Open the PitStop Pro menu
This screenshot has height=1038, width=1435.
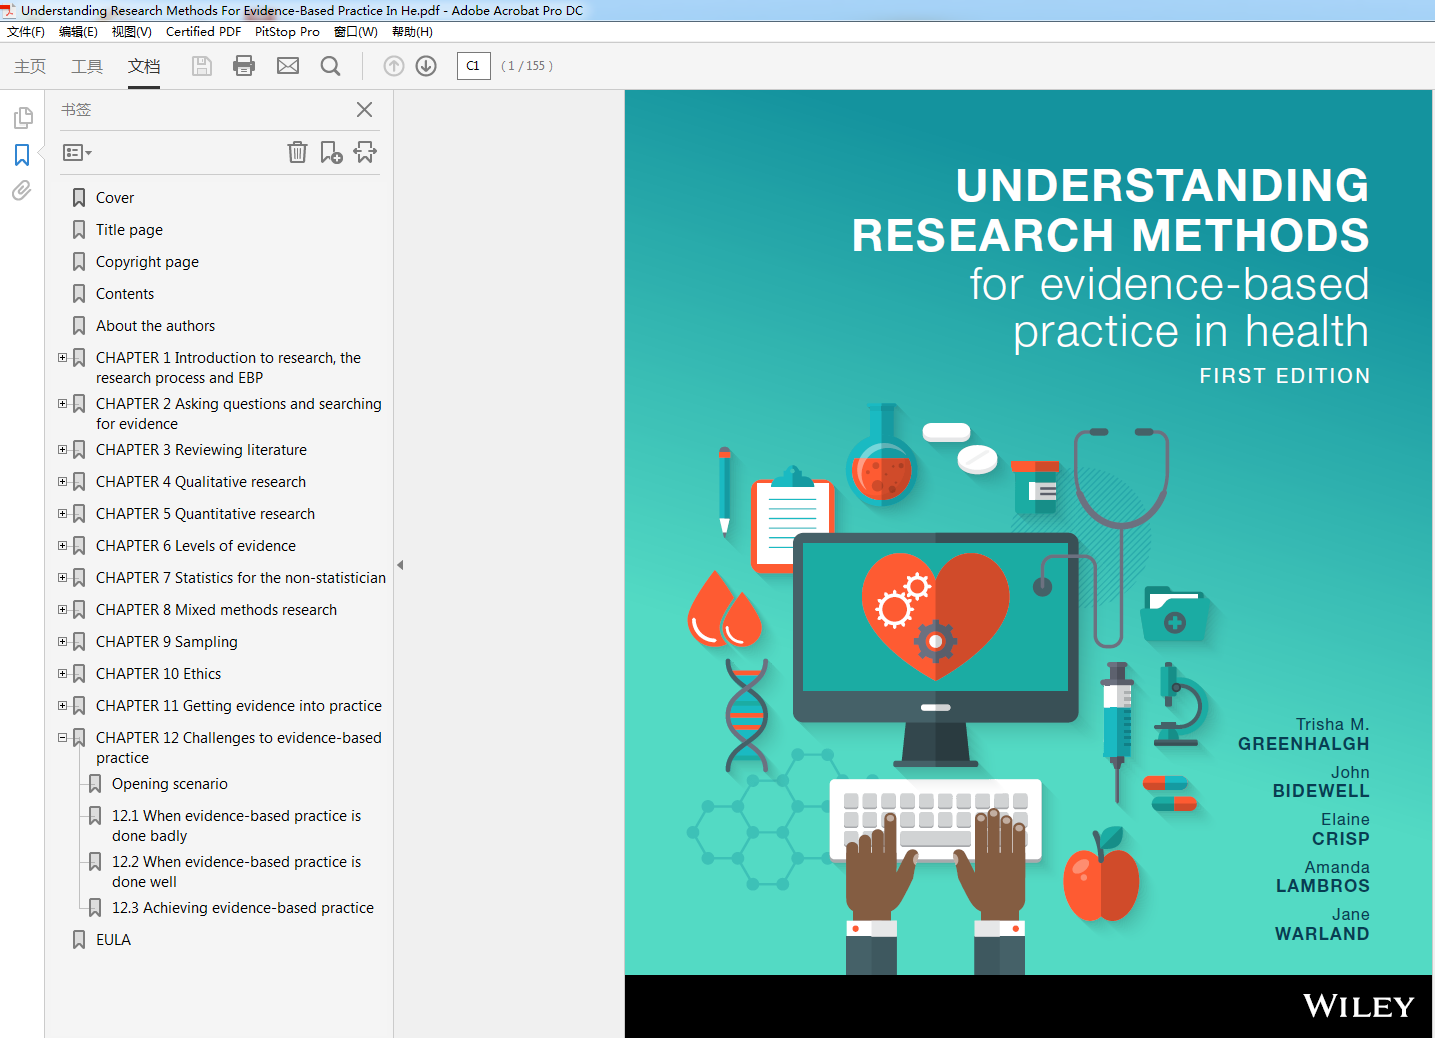tap(287, 32)
